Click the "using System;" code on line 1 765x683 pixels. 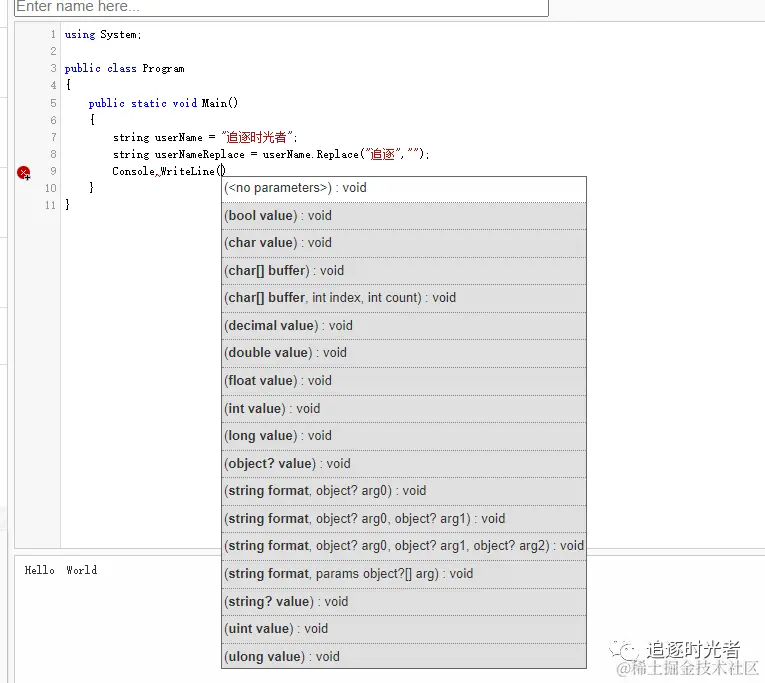click(103, 35)
